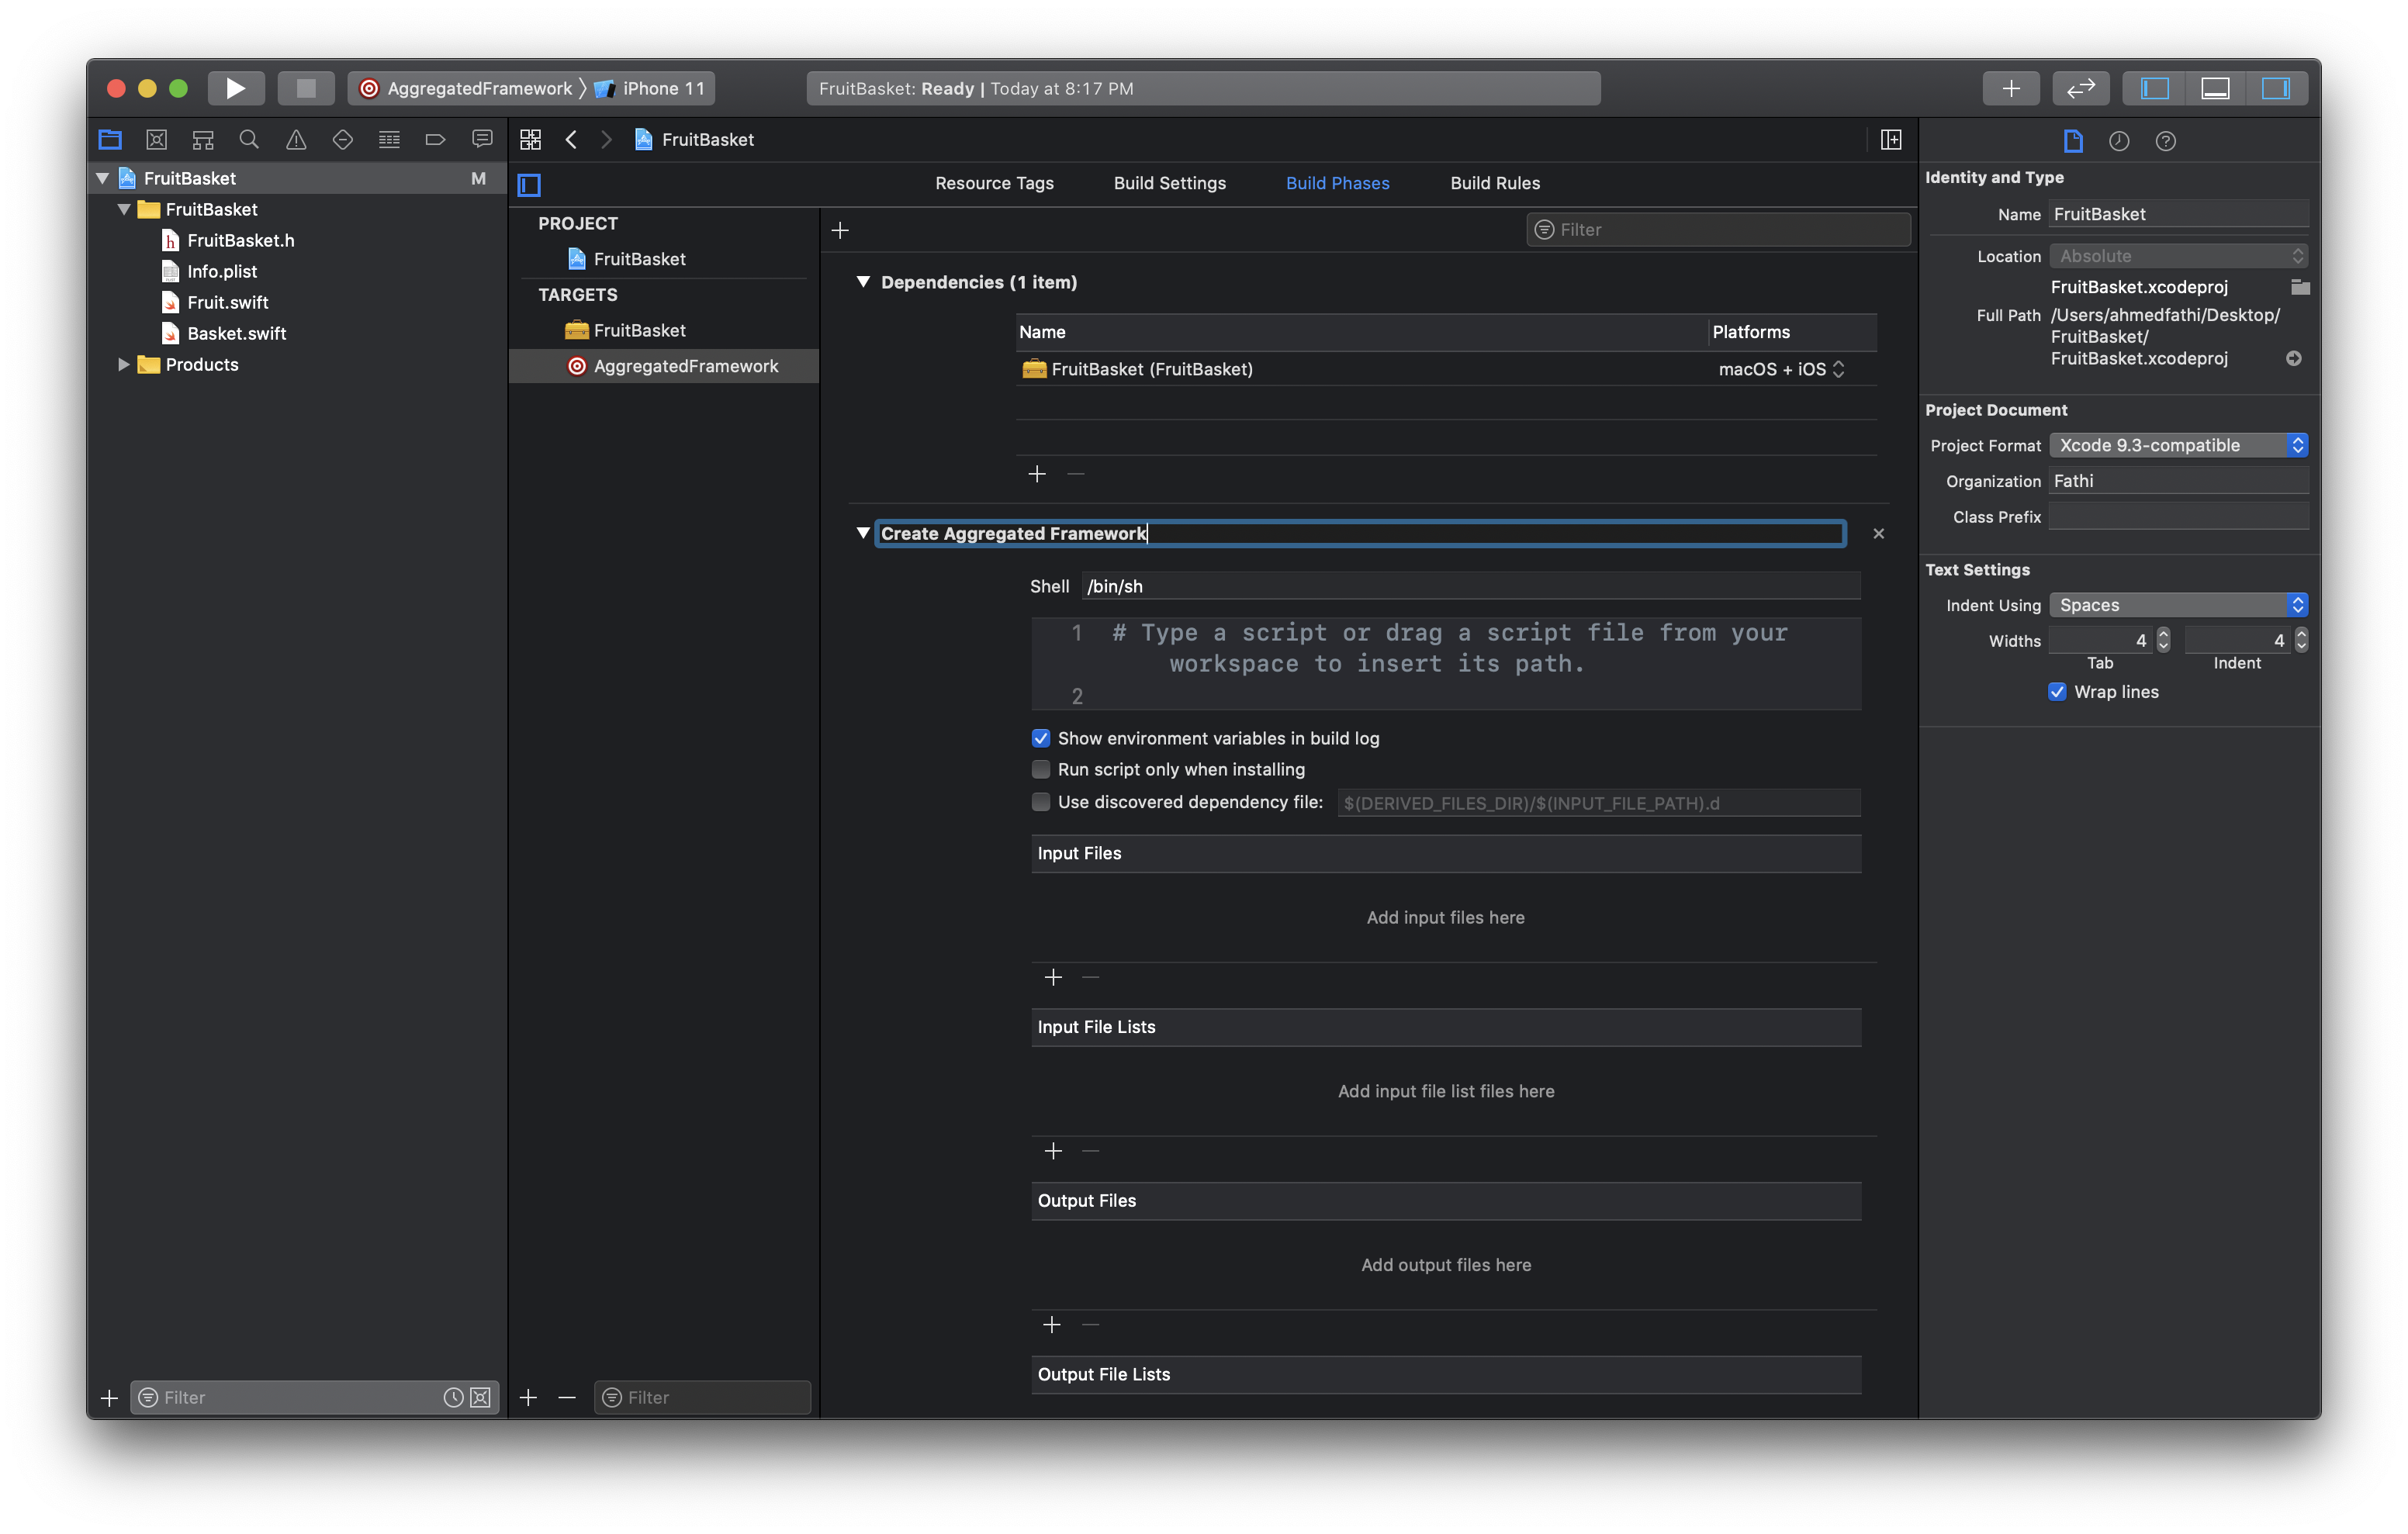
Task: Toggle the Debug area visibility
Action: (x=2215, y=88)
